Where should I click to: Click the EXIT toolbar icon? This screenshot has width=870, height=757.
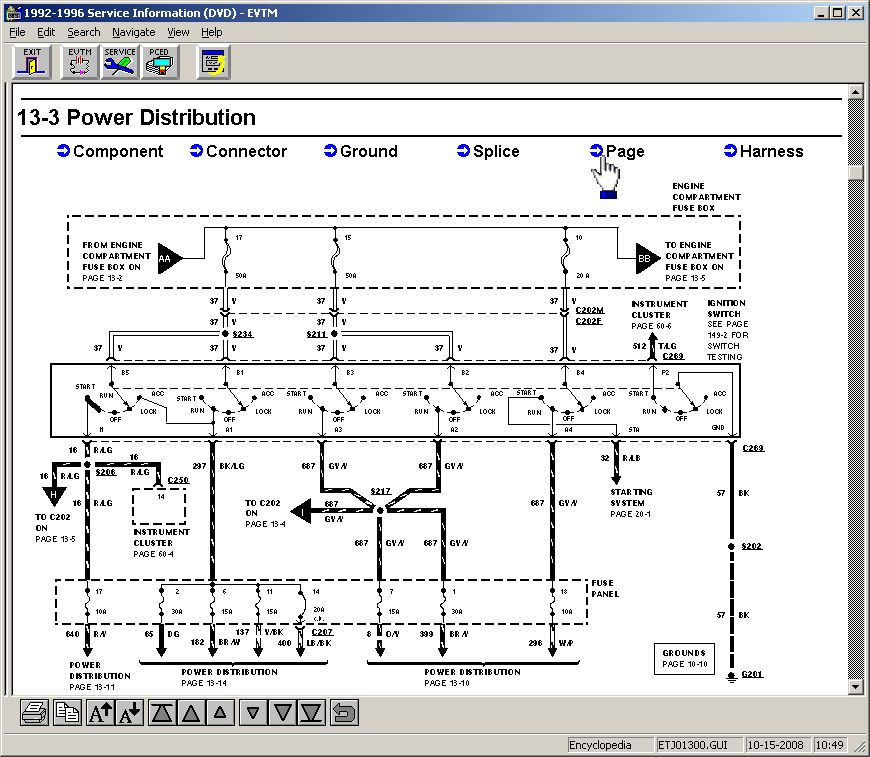(32, 62)
